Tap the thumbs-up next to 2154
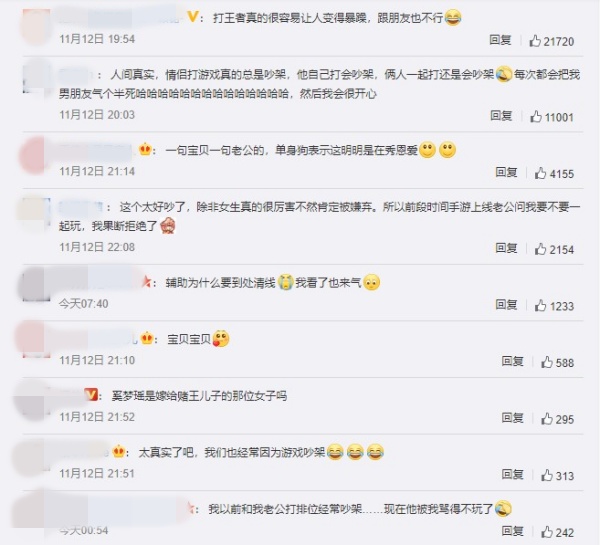This screenshot has width=600, height=545. click(x=540, y=249)
